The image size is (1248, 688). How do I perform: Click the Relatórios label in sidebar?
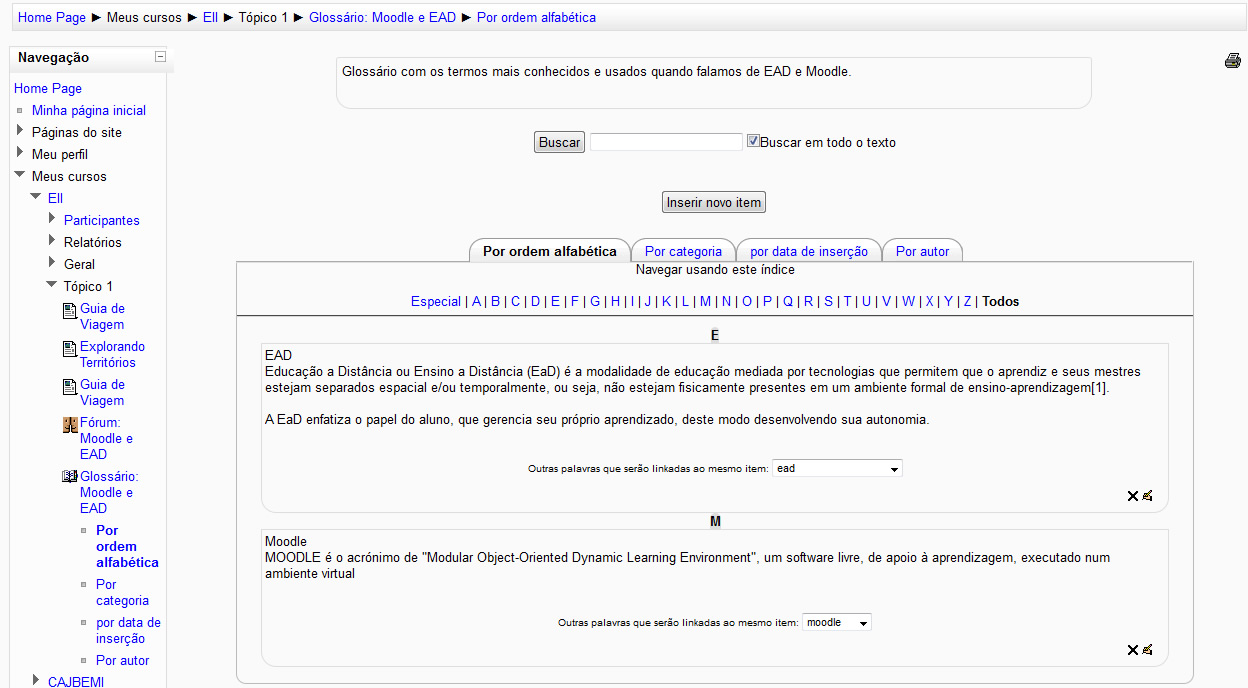[x=93, y=242]
